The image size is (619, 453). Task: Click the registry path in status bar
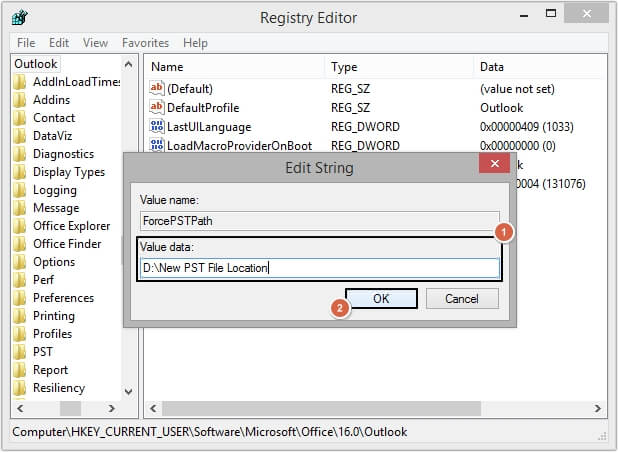(x=210, y=432)
